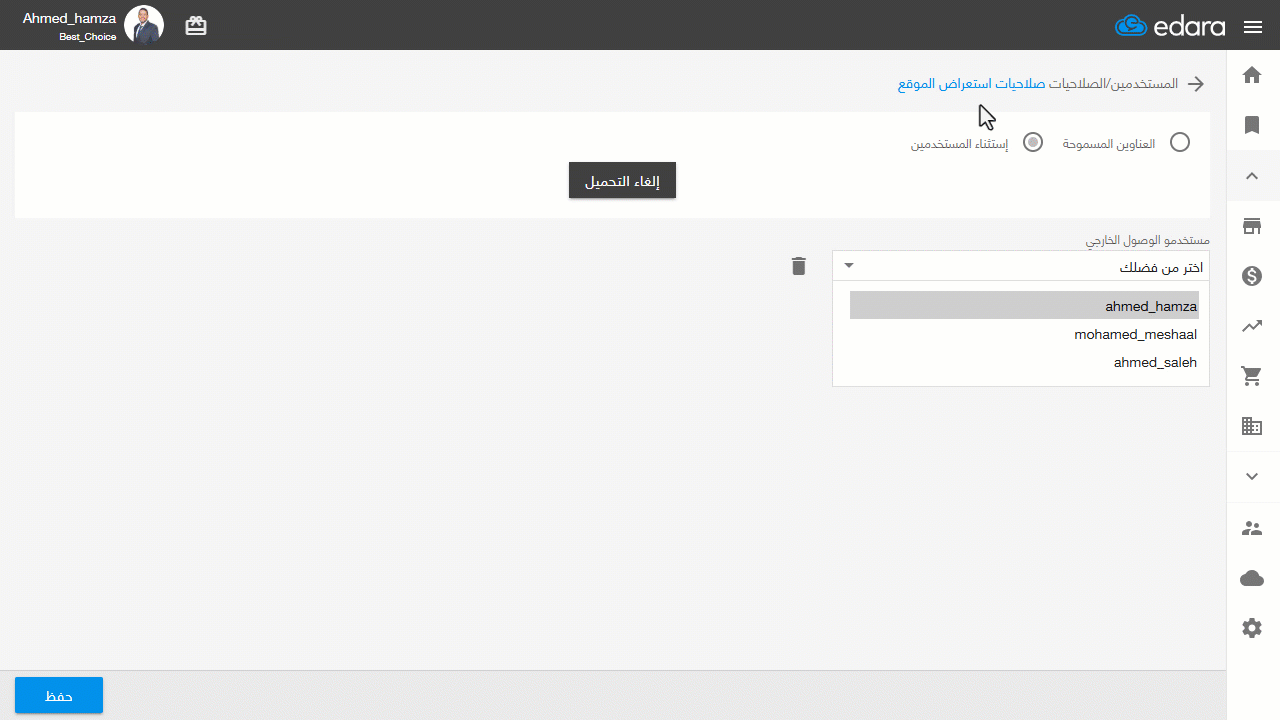Open the hamburger menu icon

point(1253,27)
